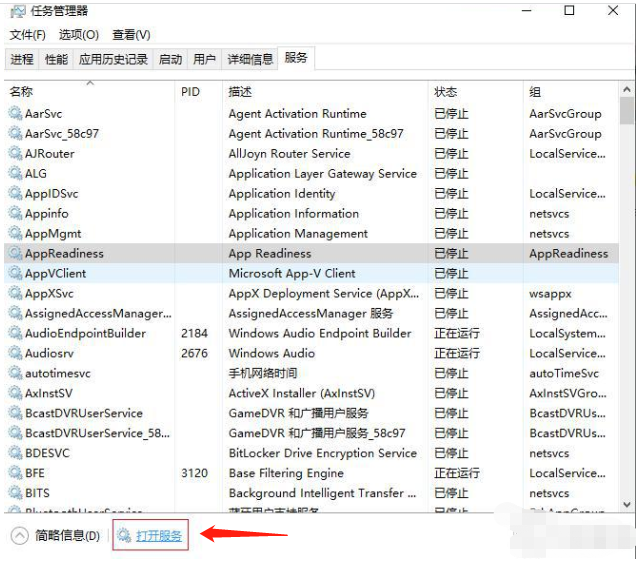Select BitLocker Drive Encryption Service description
636x562 pixels.
pos(322,453)
